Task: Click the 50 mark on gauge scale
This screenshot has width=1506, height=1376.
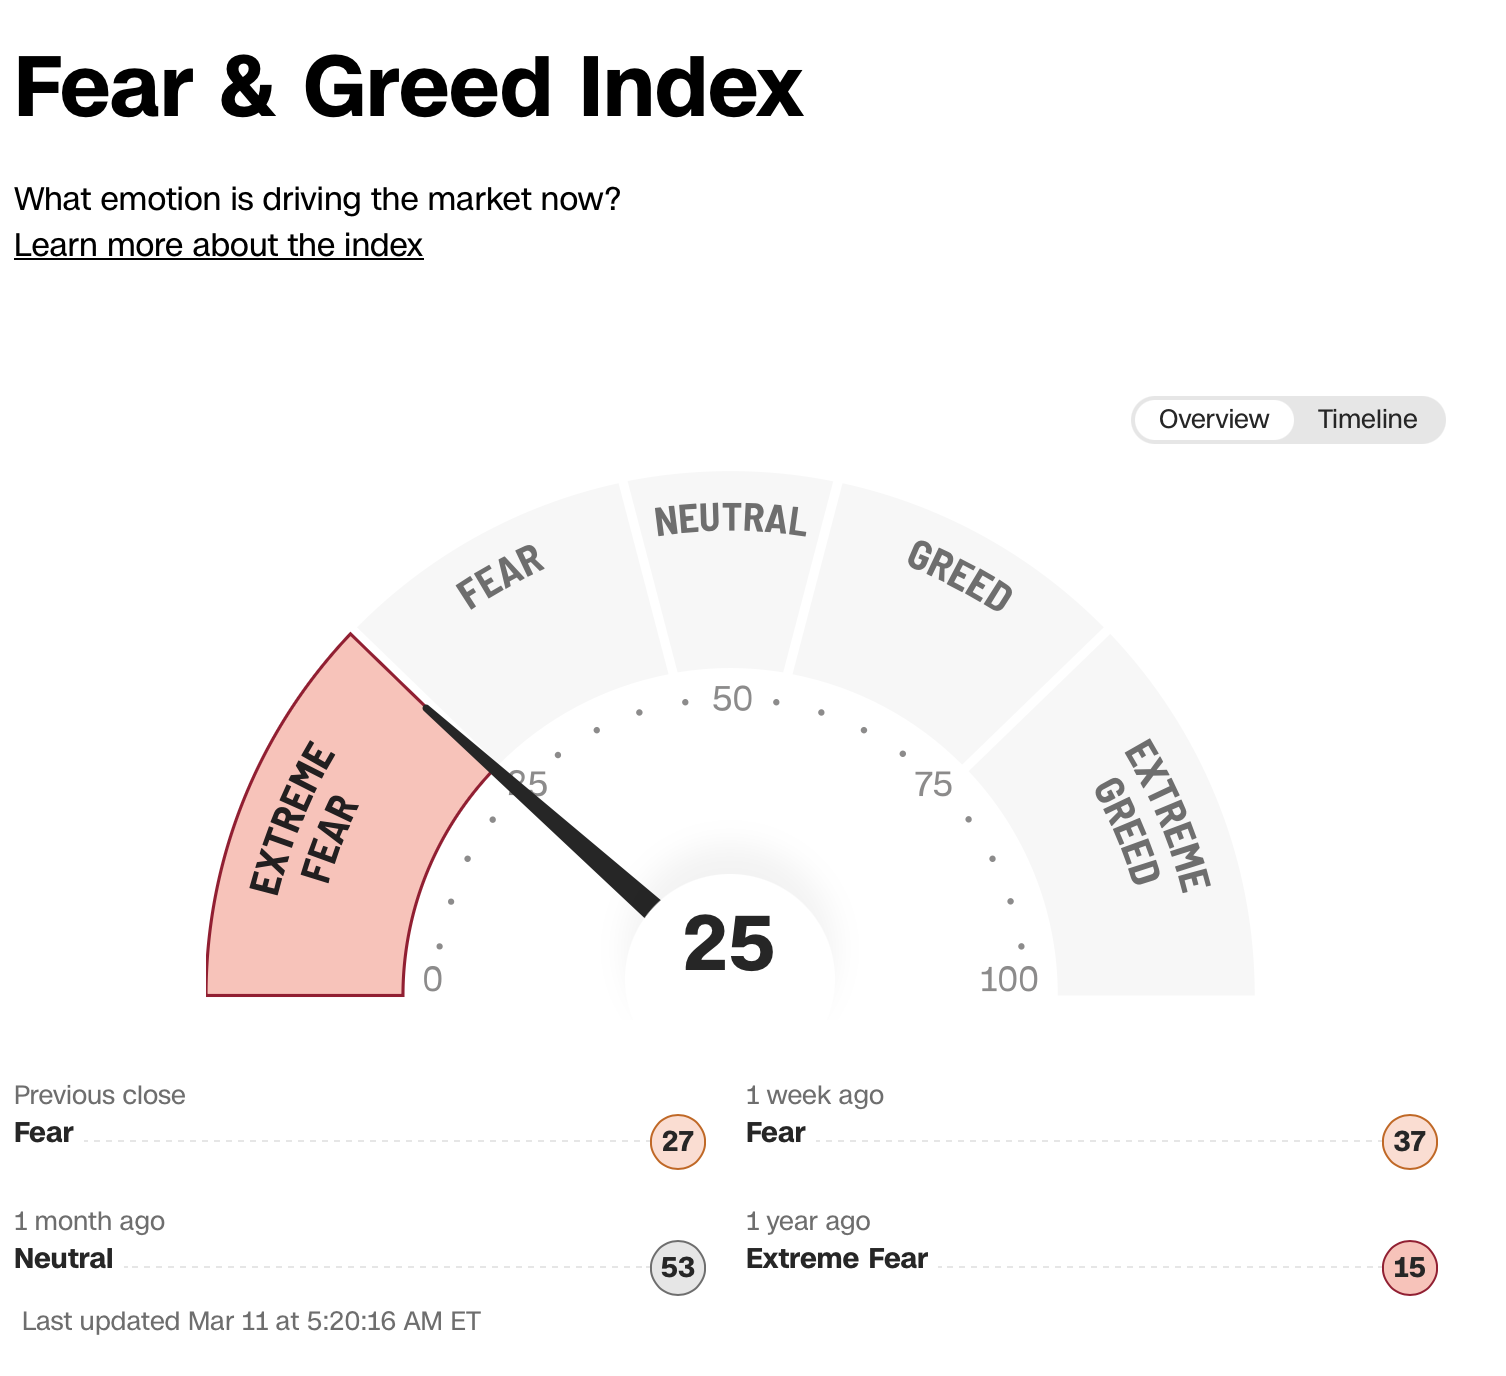Action: pyautogui.click(x=732, y=699)
